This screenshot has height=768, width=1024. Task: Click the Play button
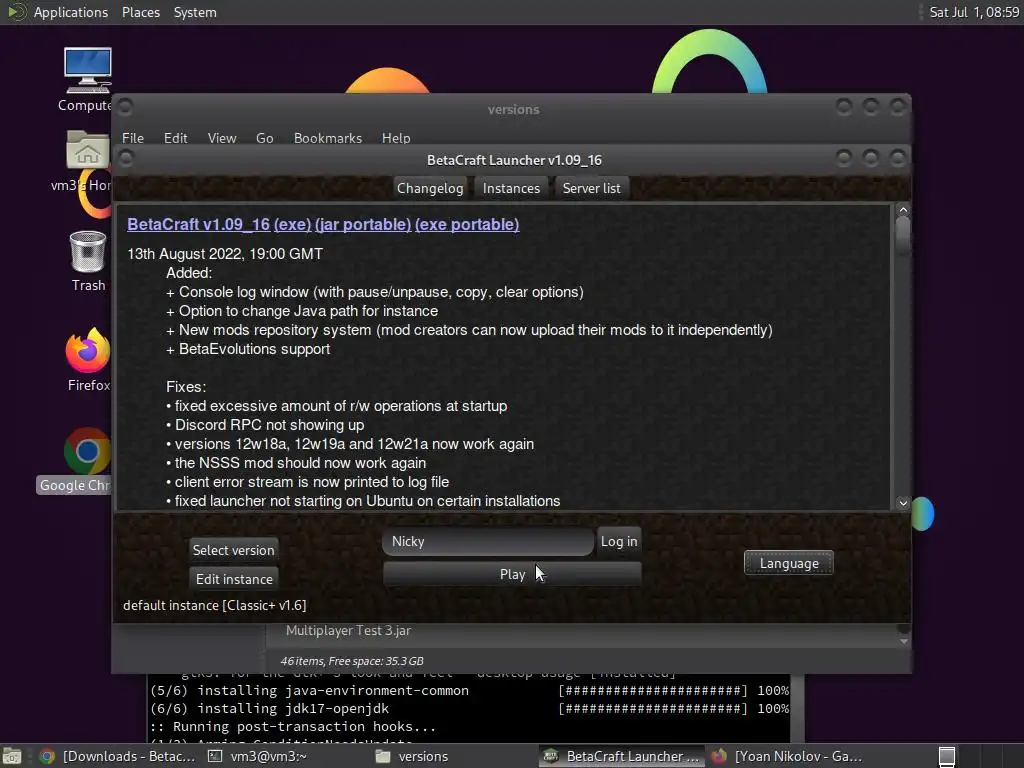click(x=512, y=574)
